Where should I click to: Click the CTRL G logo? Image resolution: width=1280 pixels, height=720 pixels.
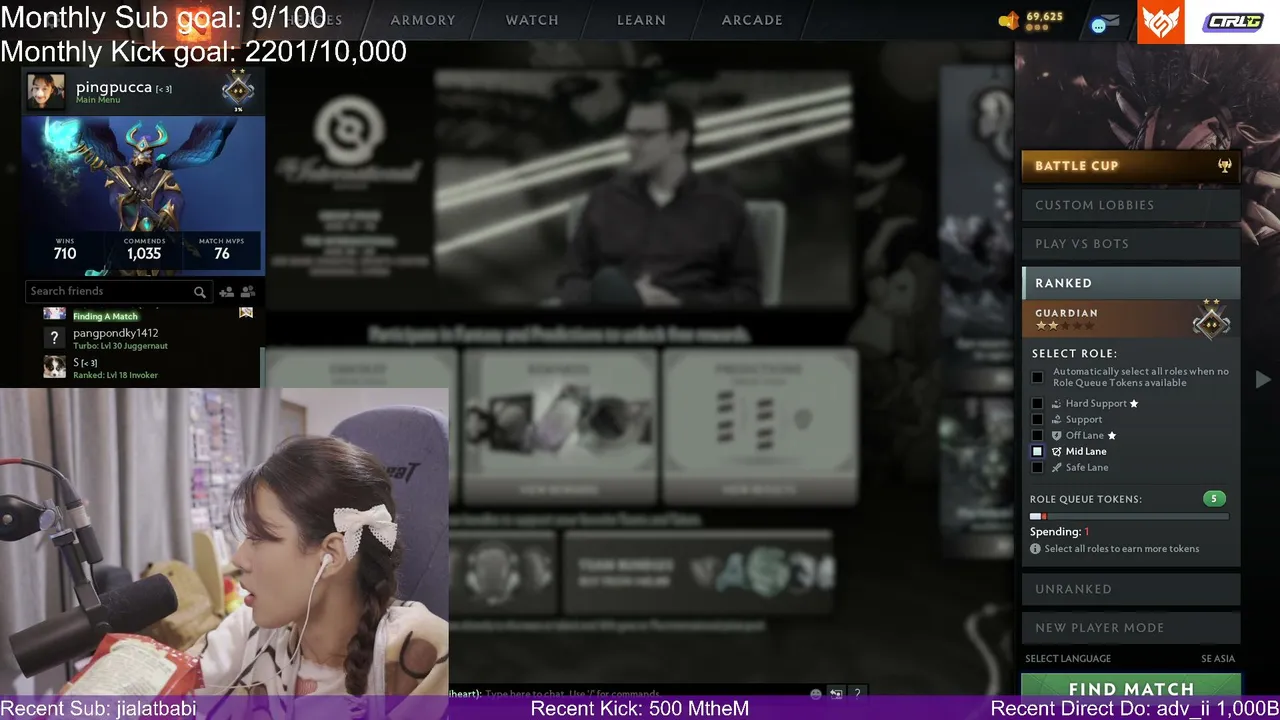click(1232, 22)
